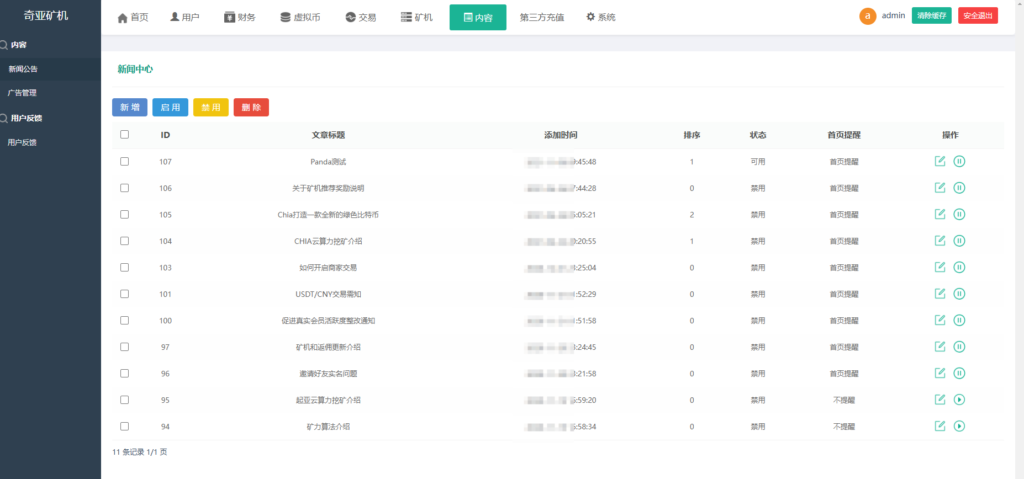
Task: Click the yellow 禁用 button
Action: click(x=211, y=107)
